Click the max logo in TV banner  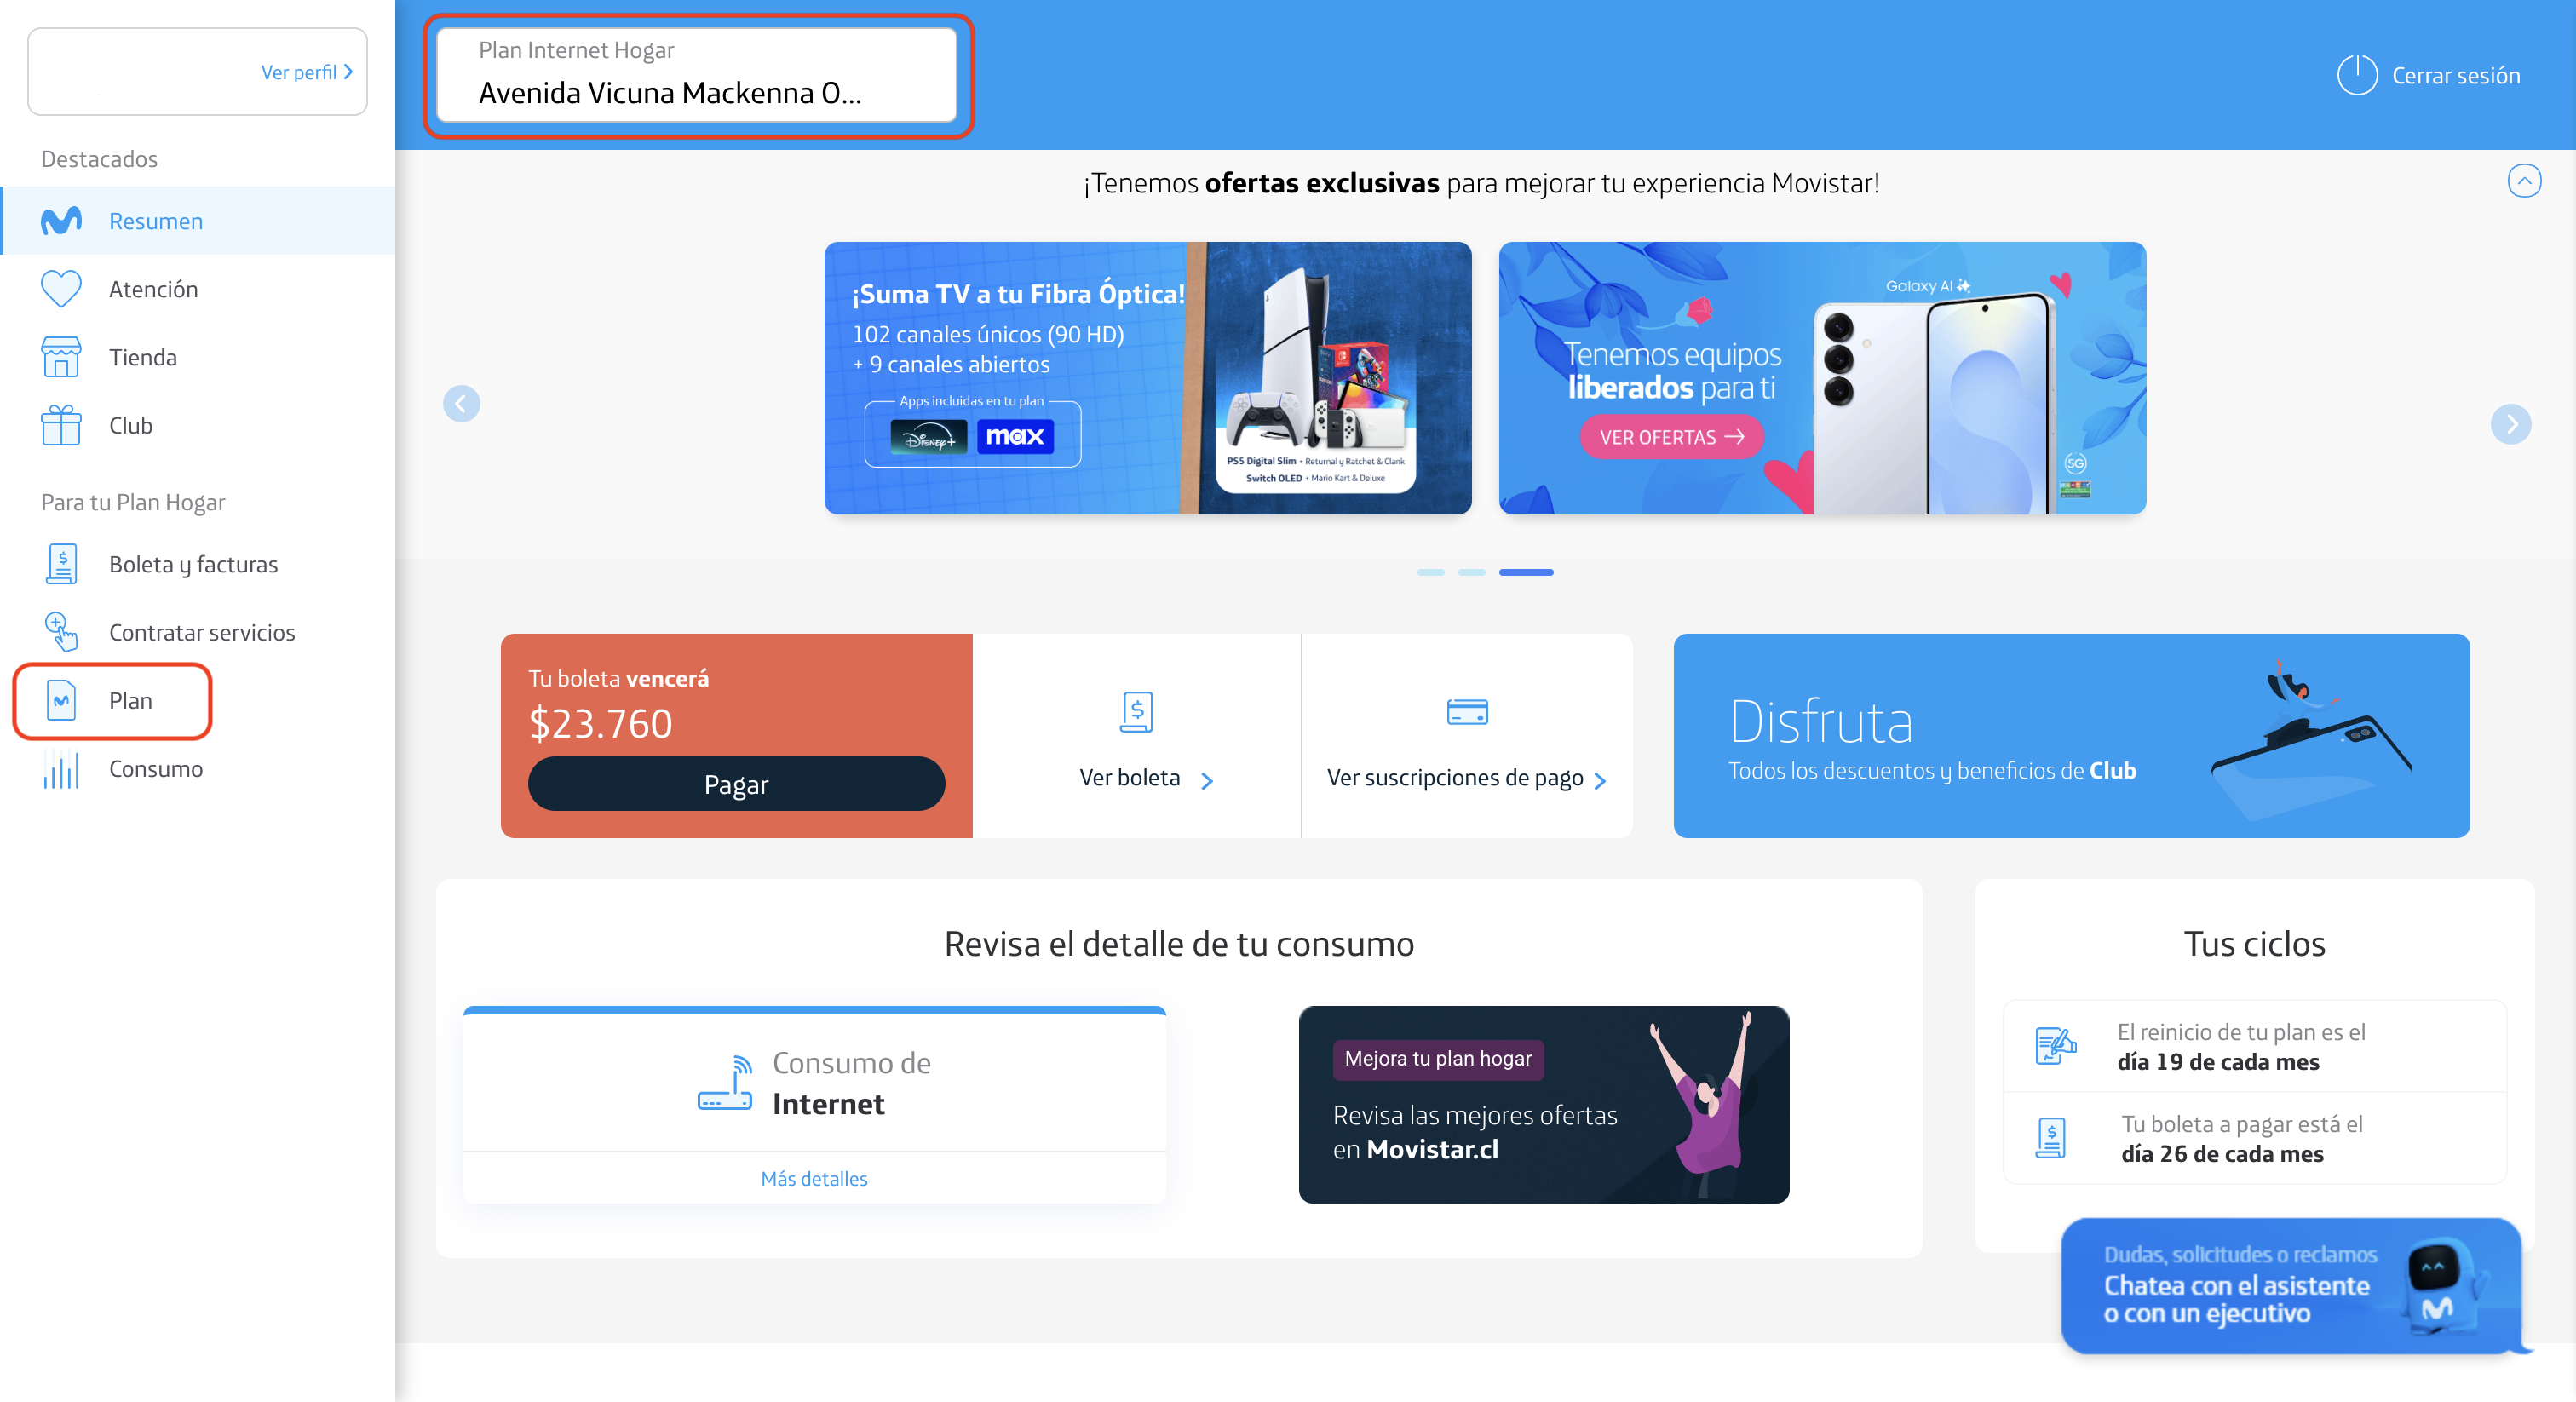coord(1015,436)
